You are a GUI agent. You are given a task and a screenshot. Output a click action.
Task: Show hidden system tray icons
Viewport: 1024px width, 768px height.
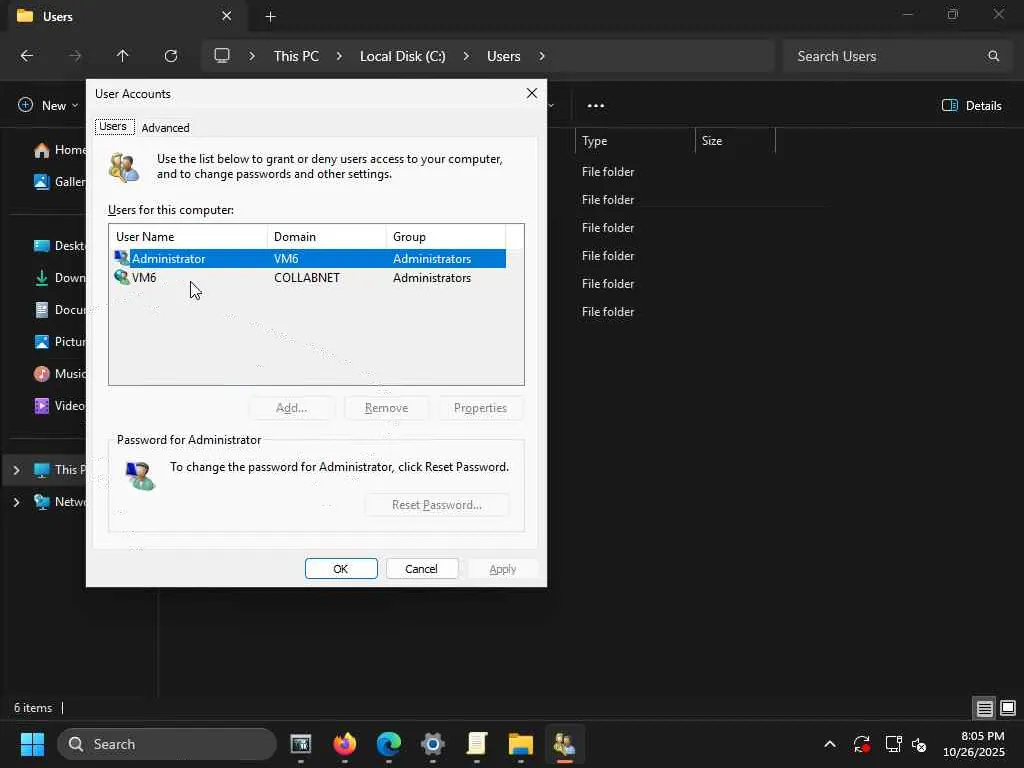[830, 744]
